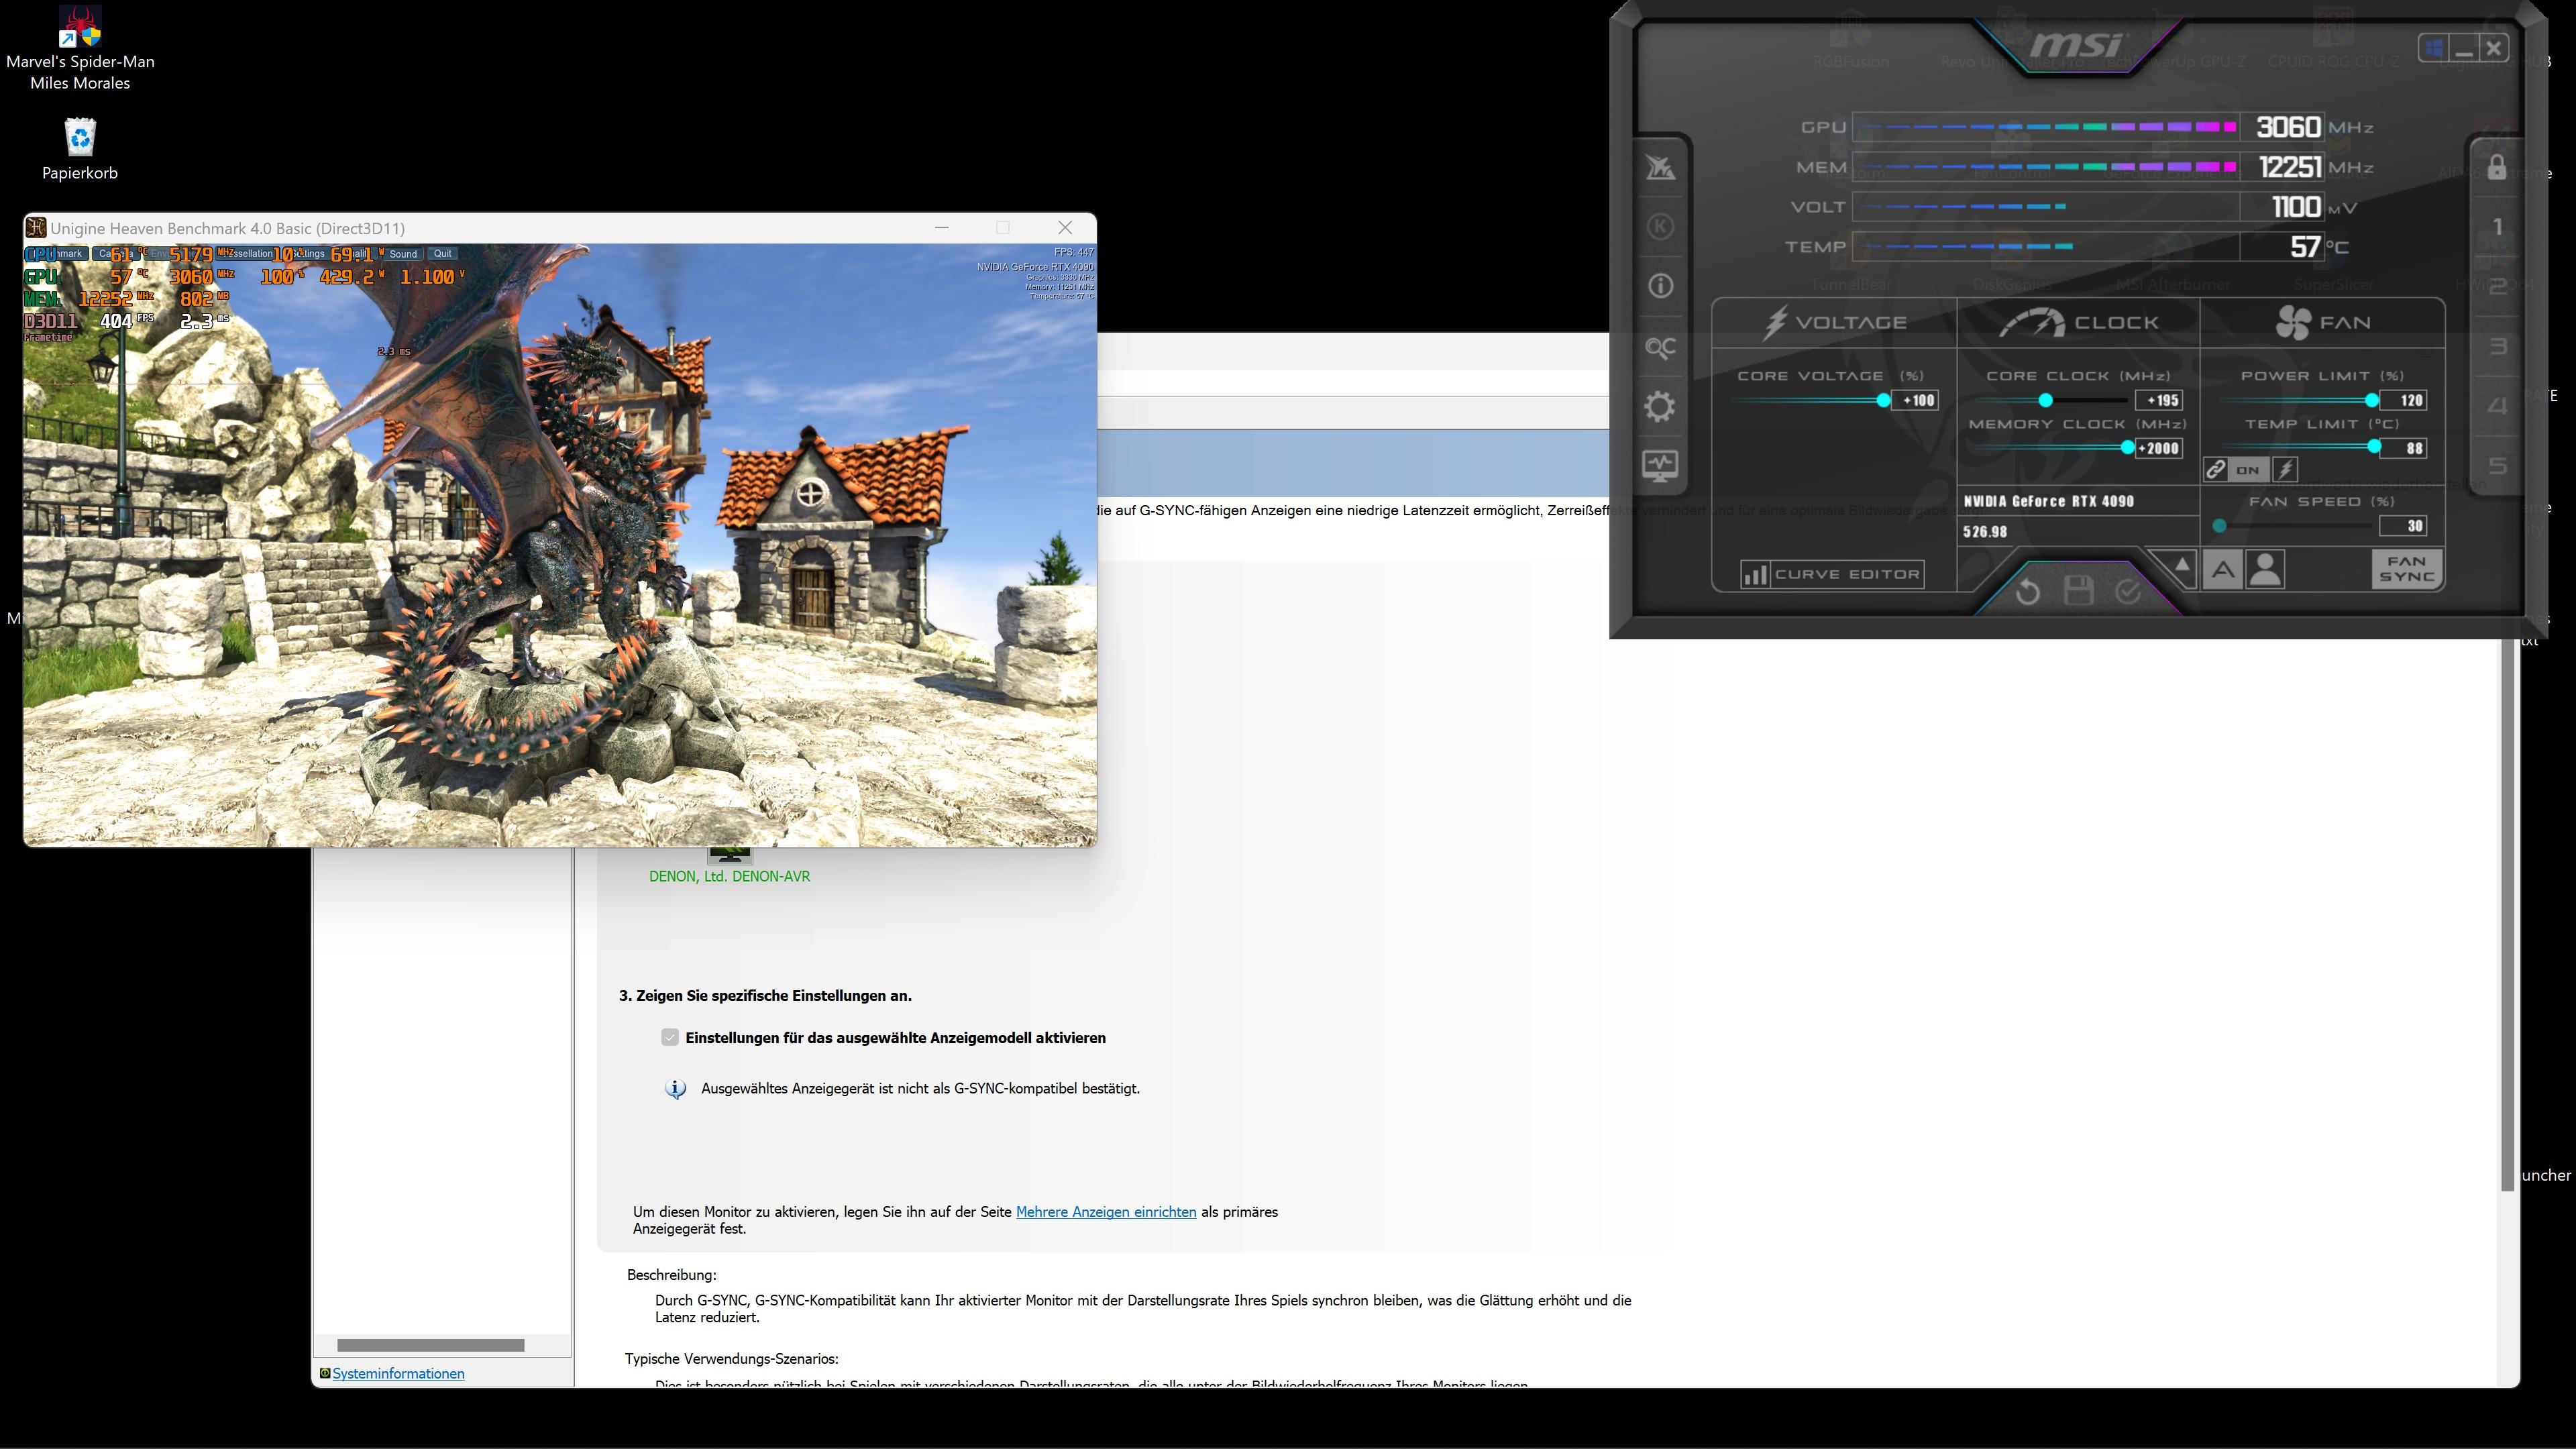The height and width of the screenshot is (1449, 2576).
Task: Open Marvel's Spider-Man Miles Morales desktop shortcut
Action: coord(80,48)
